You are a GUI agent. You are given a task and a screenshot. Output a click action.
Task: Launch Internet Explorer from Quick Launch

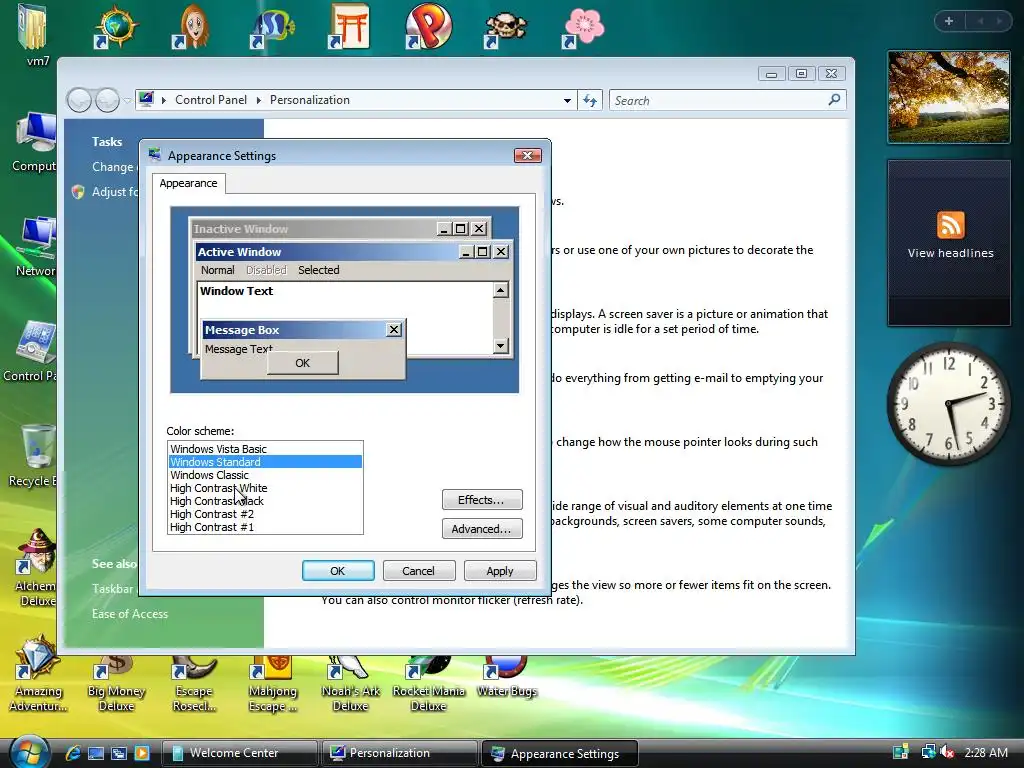click(72, 753)
